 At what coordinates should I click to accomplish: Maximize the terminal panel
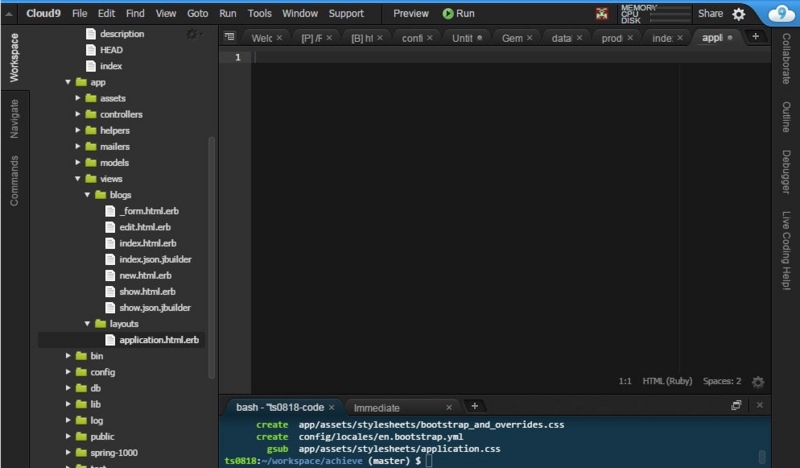pos(736,405)
